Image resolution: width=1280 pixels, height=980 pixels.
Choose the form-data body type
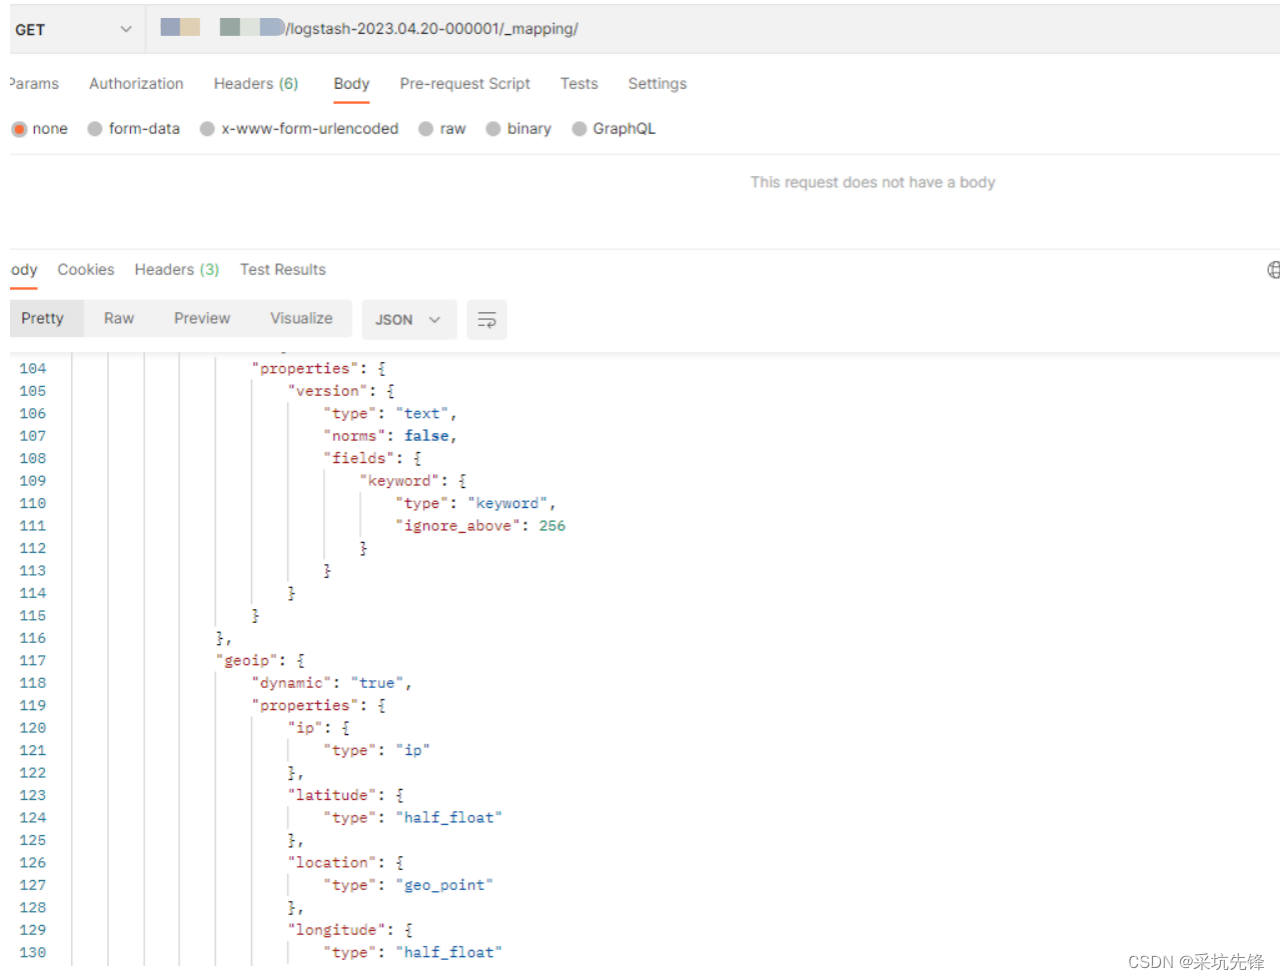134,129
